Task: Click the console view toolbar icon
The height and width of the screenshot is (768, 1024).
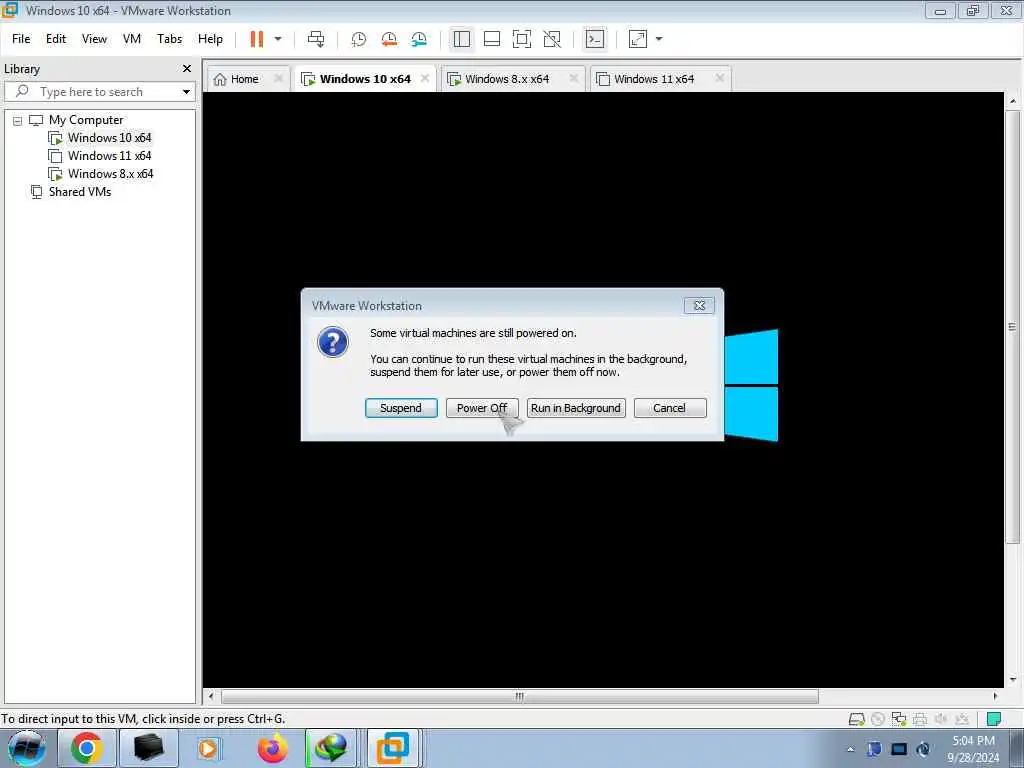Action: [x=594, y=39]
